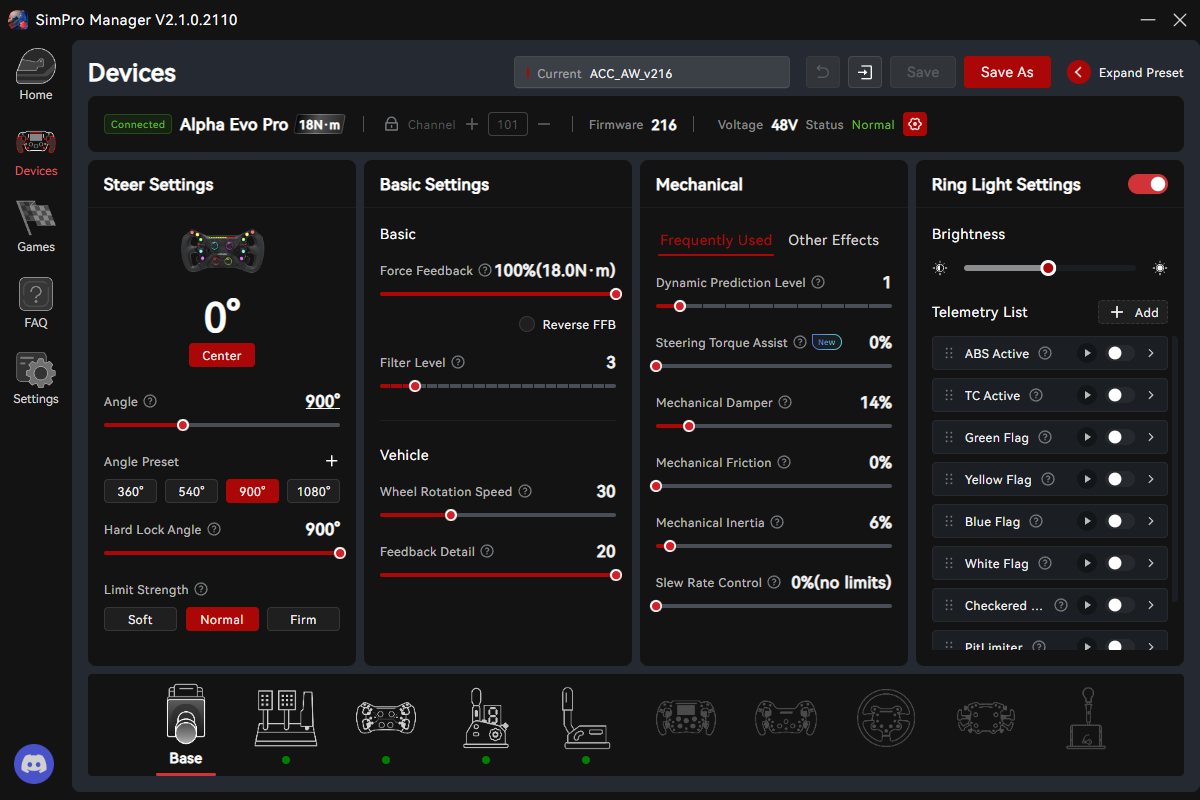This screenshot has height=800, width=1200.
Task: Select the greyed round wheel device icon
Action: point(886,718)
